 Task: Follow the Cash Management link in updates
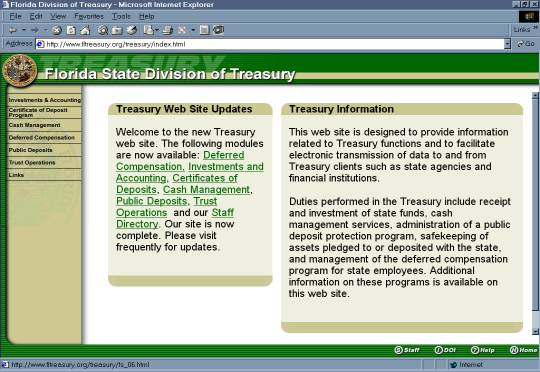[206, 189]
